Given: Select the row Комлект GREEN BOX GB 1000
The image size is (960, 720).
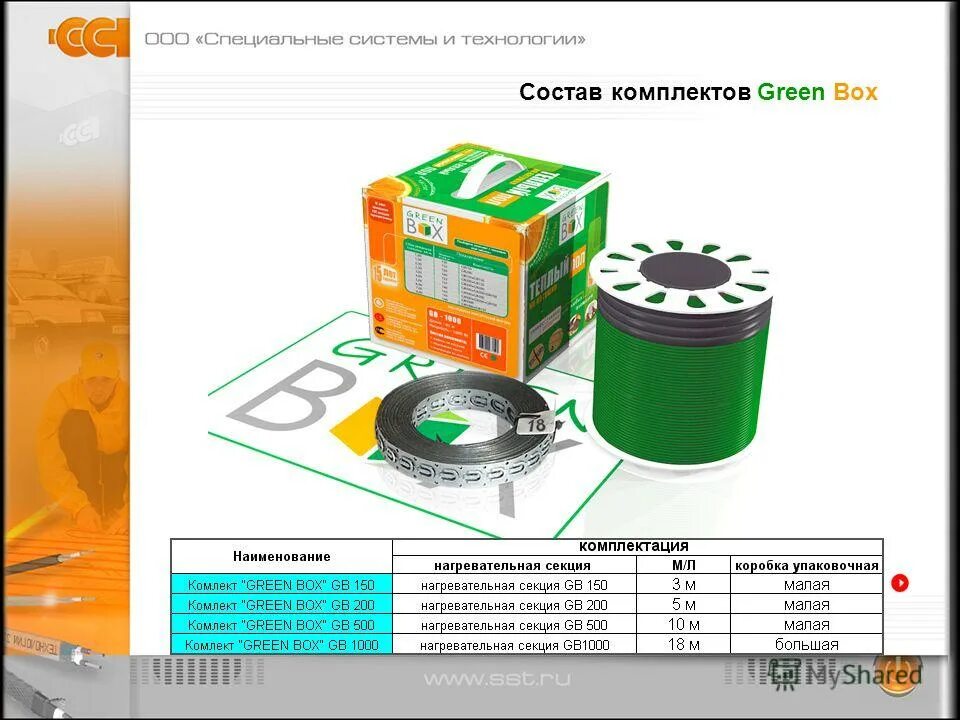Looking at the screenshot, I should tap(282, 644).
